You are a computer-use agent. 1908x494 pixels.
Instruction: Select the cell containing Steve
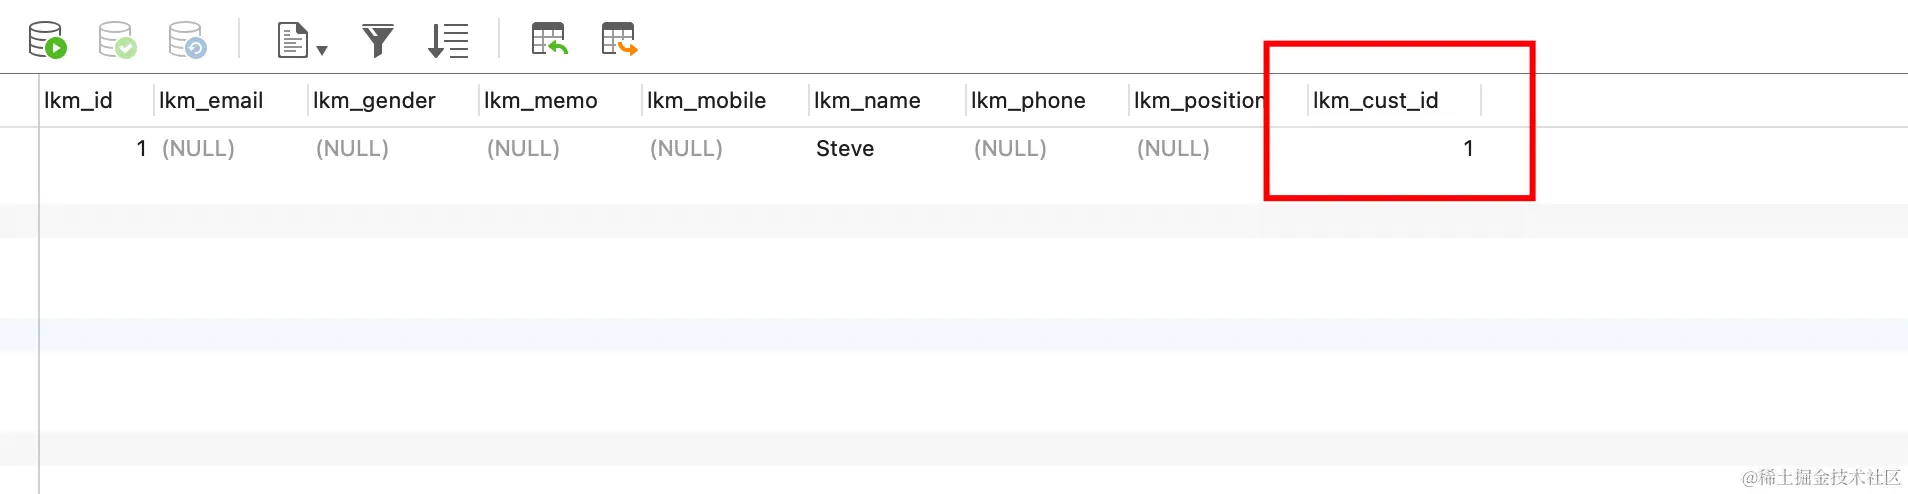[845, 148]
